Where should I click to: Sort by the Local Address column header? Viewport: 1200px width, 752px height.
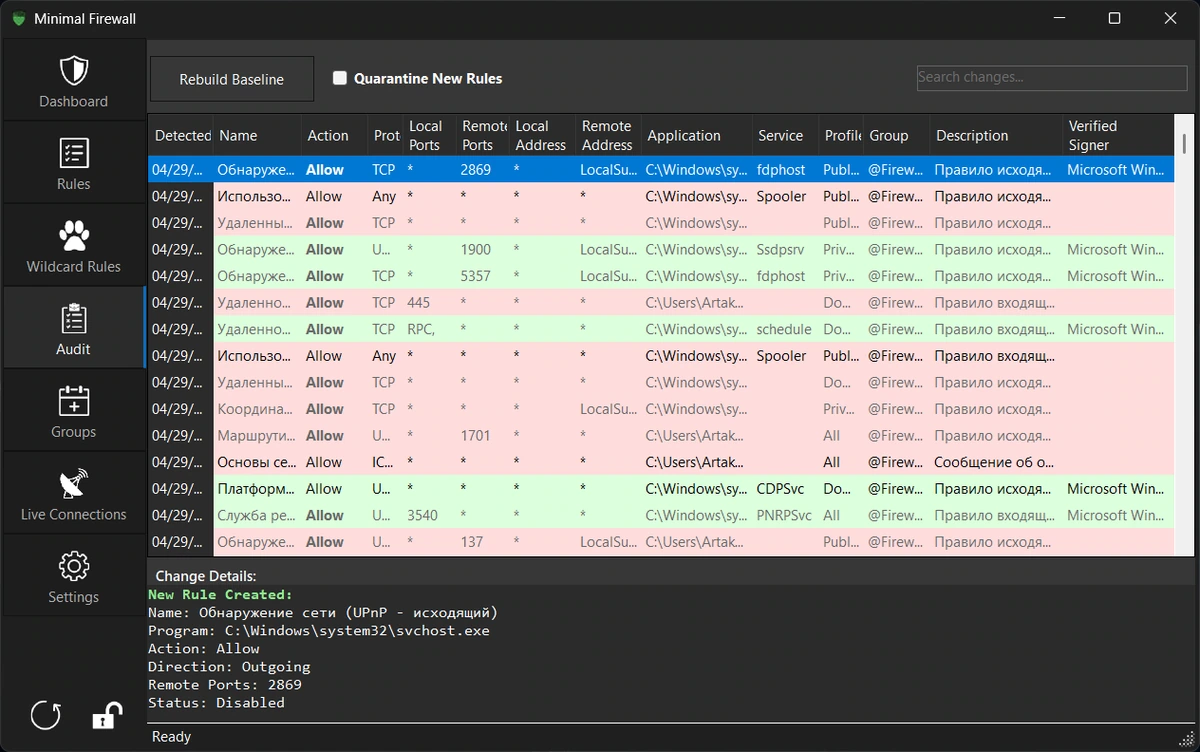point(543,135)
